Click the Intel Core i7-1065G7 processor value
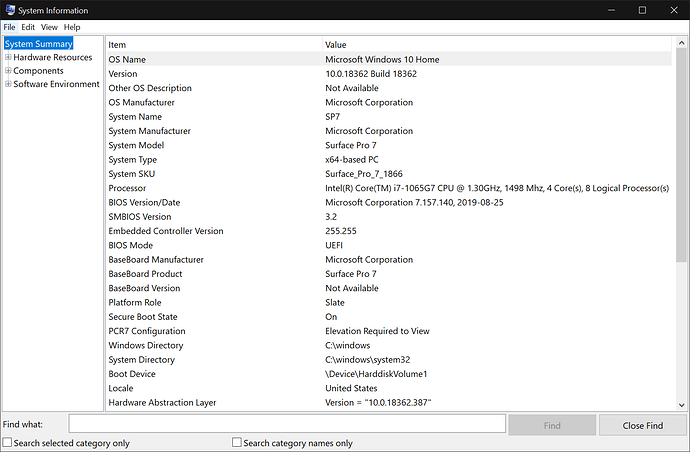Image resolution: width=690 pixels, height=452 pixels. pyautogui.click(x=497, y=188)
